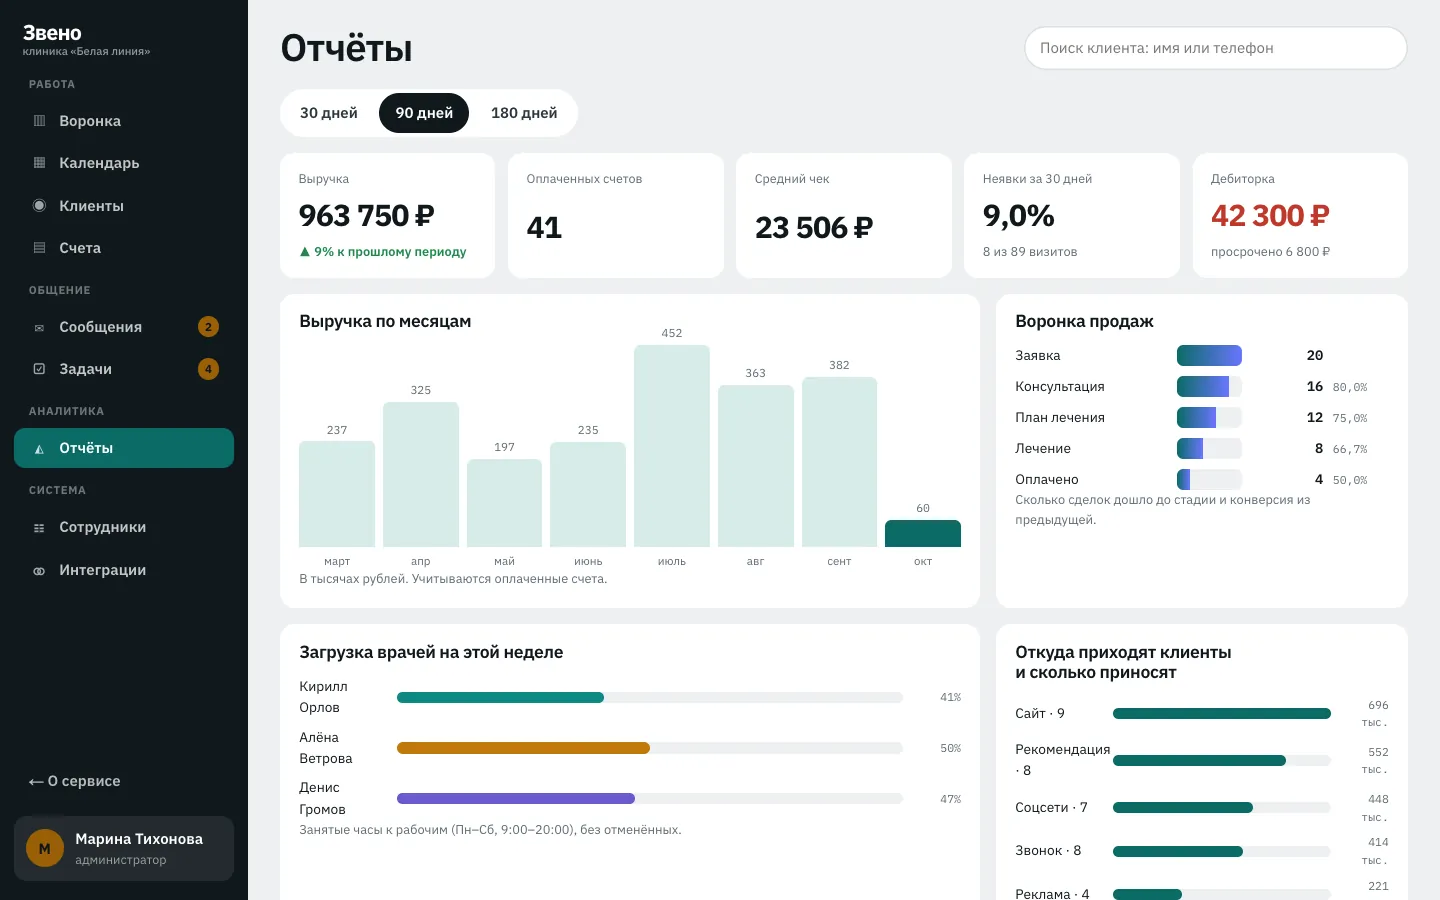The height and width of the screenshot is (900, 1440).
Task: Click the Отчёты chart icon
Action: [x=40, y=449]
